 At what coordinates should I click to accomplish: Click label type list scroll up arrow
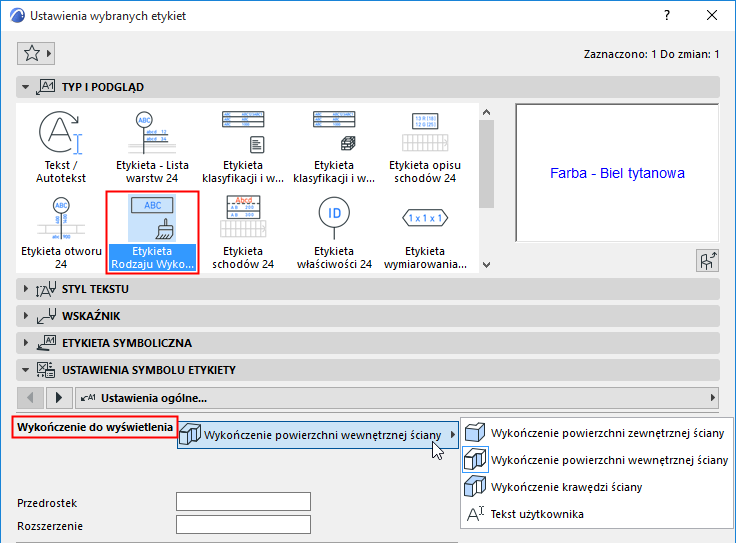pyautogui.click(x=486, y=112)
